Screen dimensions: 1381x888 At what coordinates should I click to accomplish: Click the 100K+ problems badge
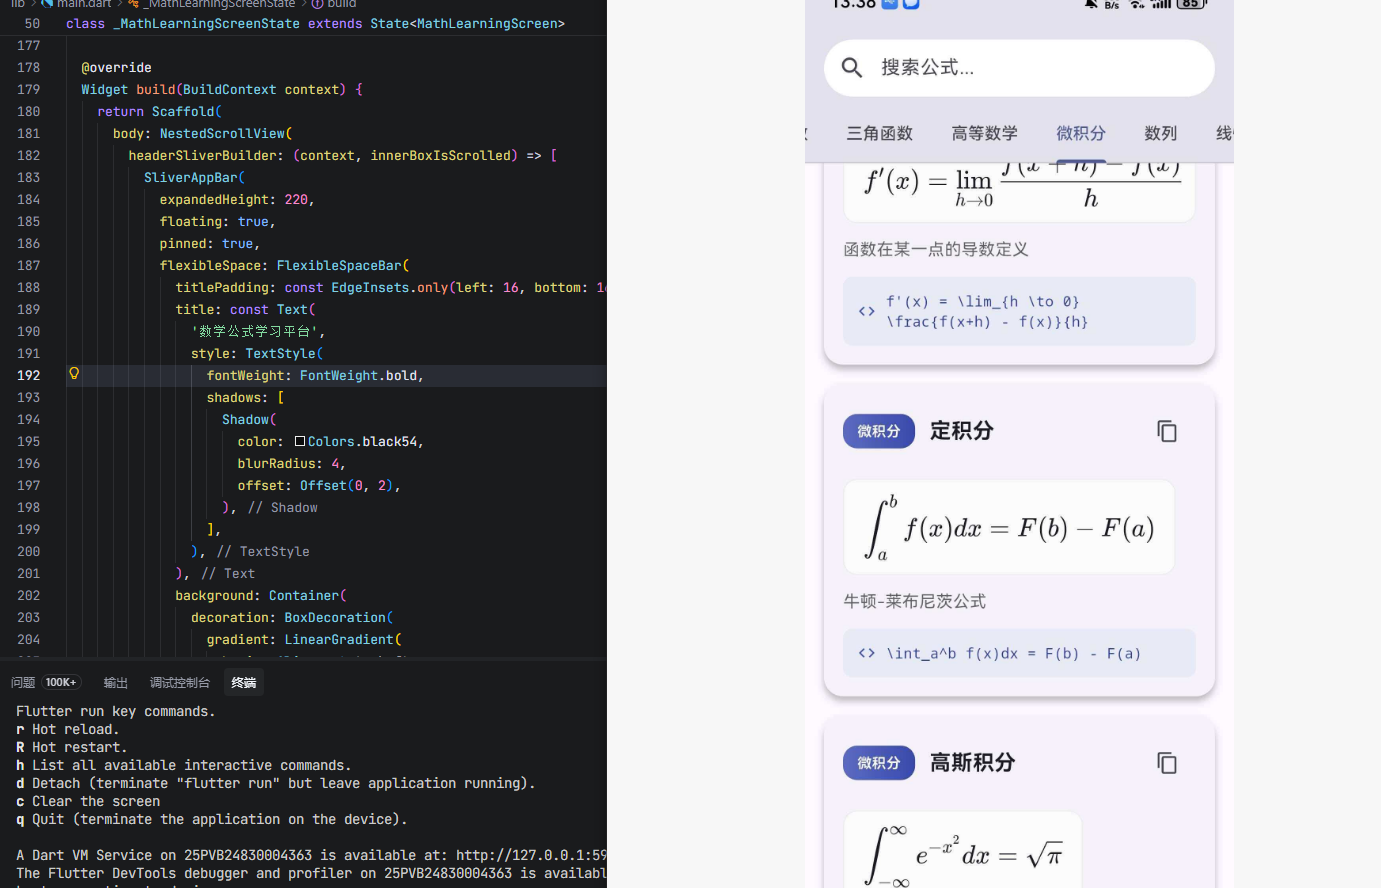(x=61, y=683)
